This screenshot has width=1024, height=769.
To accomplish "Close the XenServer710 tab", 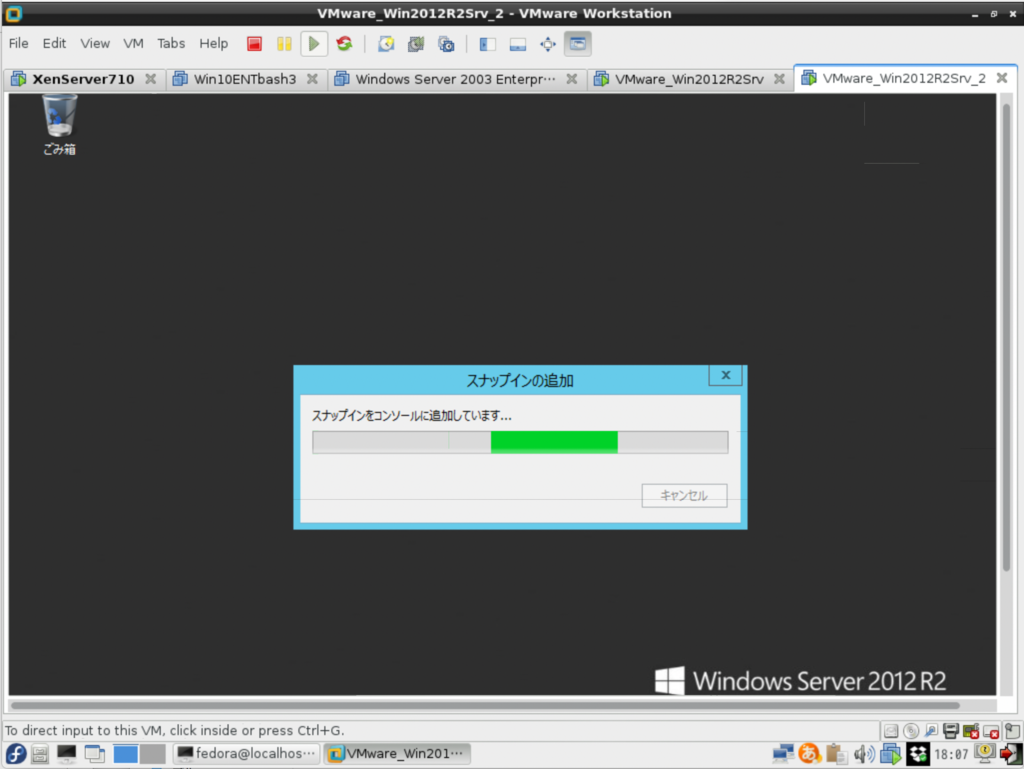I will (151, 79).
